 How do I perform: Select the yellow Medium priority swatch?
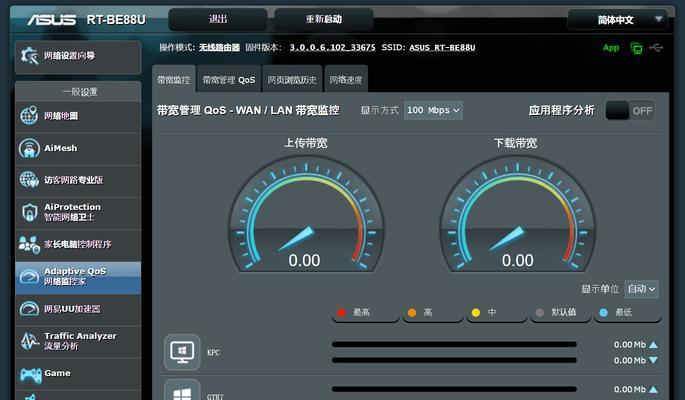(476, 312)
